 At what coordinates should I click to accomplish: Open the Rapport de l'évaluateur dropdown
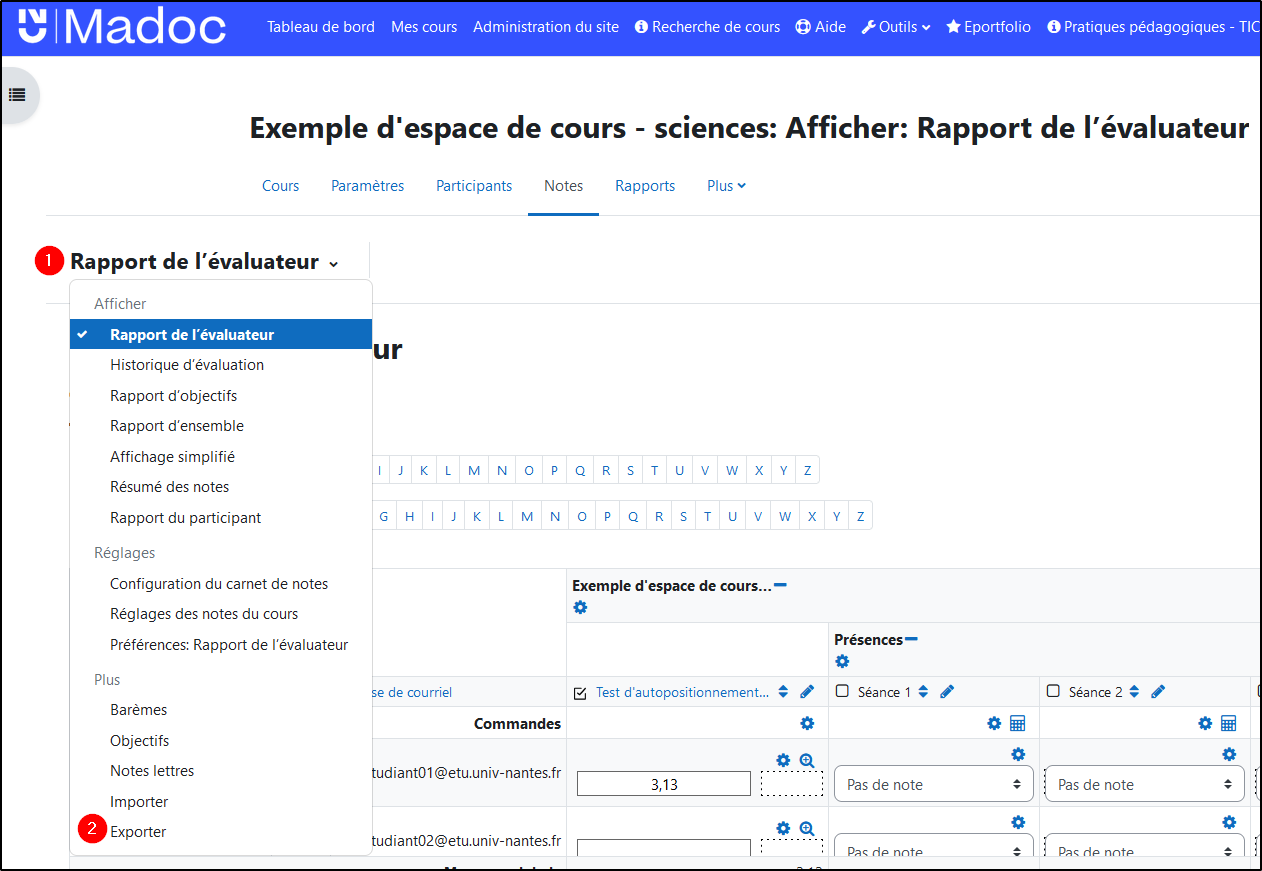pyautogui.click(x=200, y=260)
